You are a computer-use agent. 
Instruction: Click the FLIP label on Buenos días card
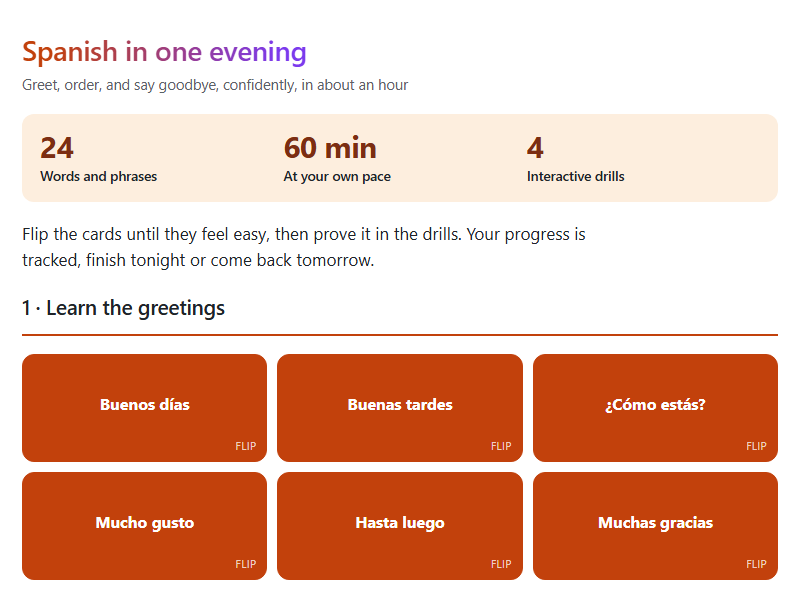(x=245, y=446)
